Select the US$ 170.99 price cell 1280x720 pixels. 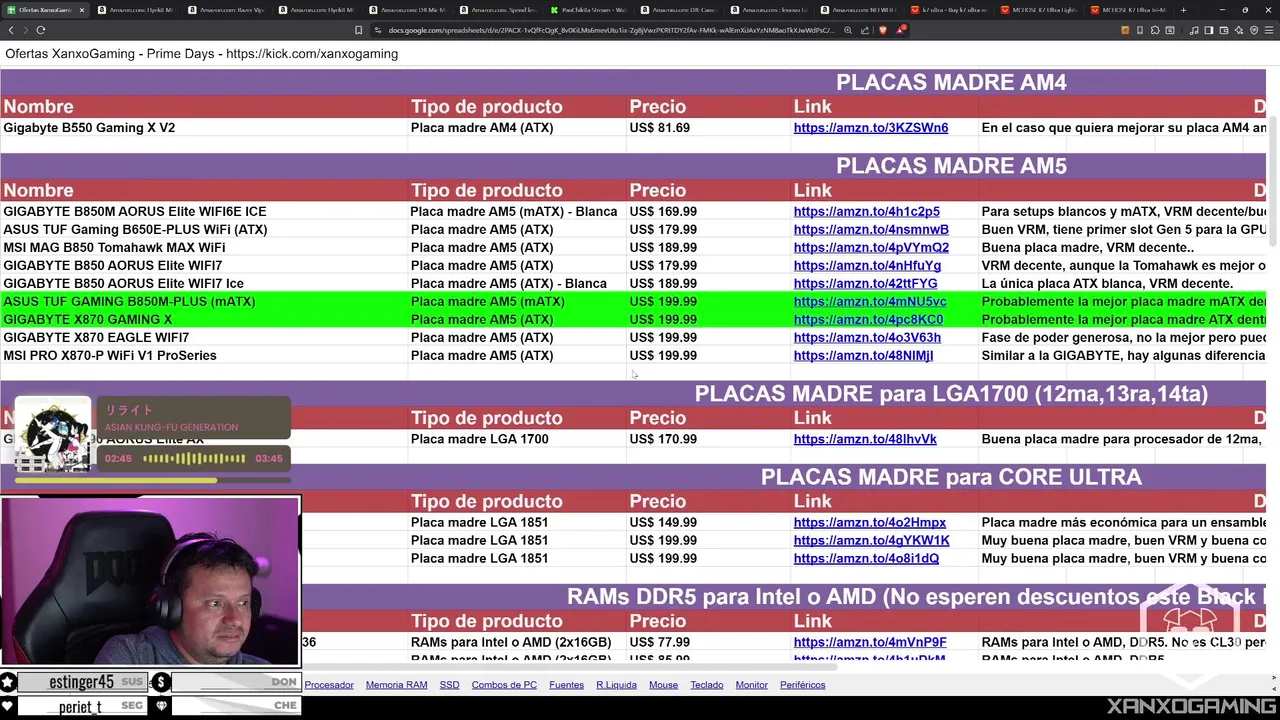pos(708,439)
